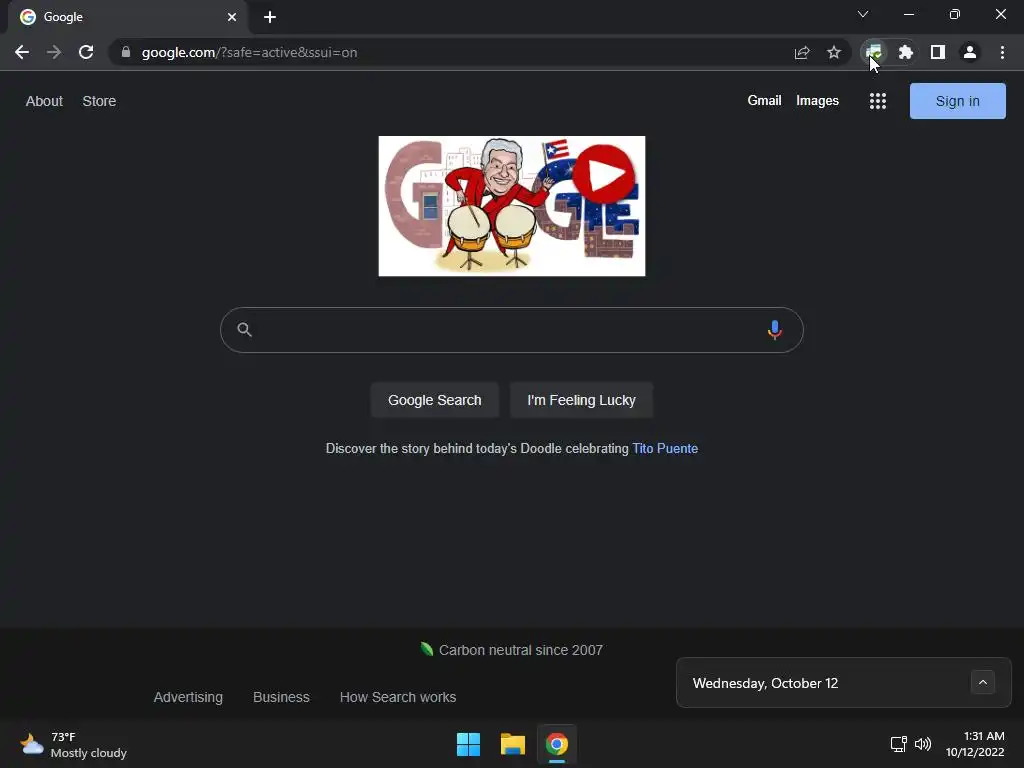The image size is (1024, 768).
Task: Bookmark this tab with star icon
Action: coord(834,52)
